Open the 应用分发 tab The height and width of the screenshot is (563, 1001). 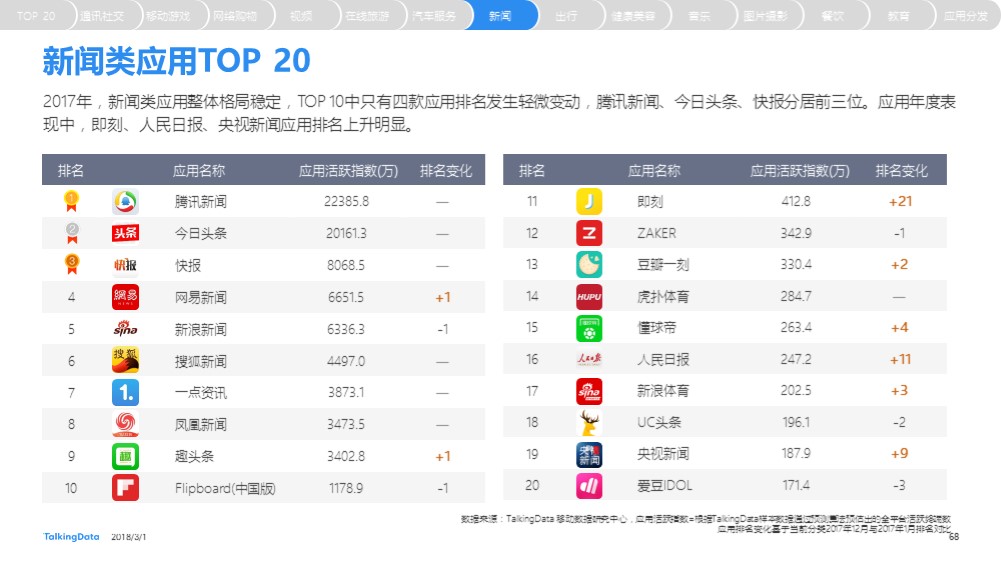pyautogui.click(x=967, y=15)
